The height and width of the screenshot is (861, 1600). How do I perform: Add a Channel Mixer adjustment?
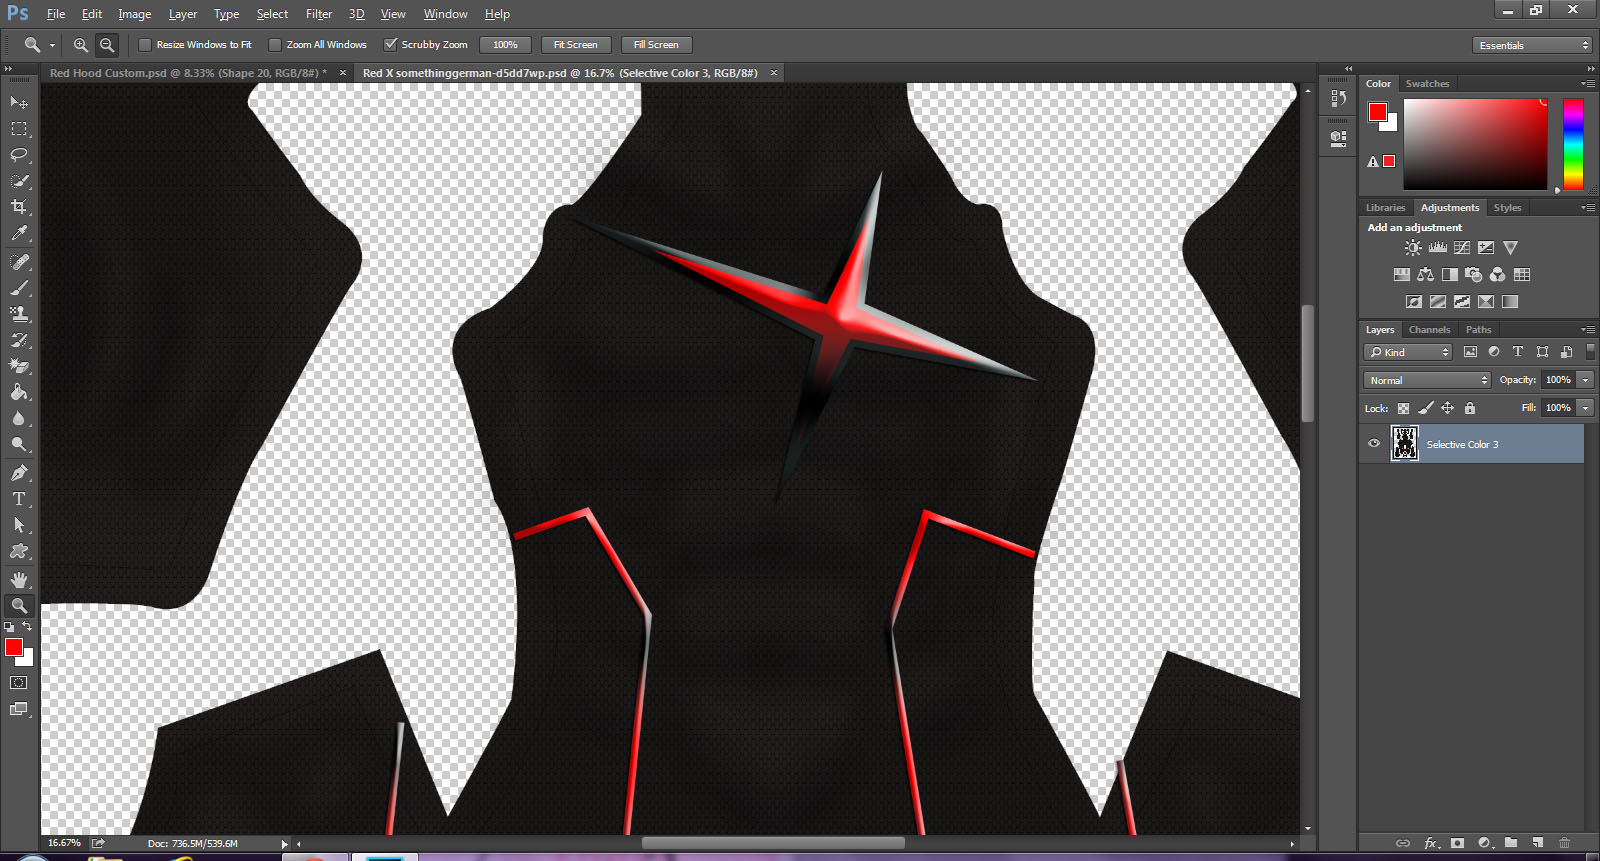(1497, 275)
